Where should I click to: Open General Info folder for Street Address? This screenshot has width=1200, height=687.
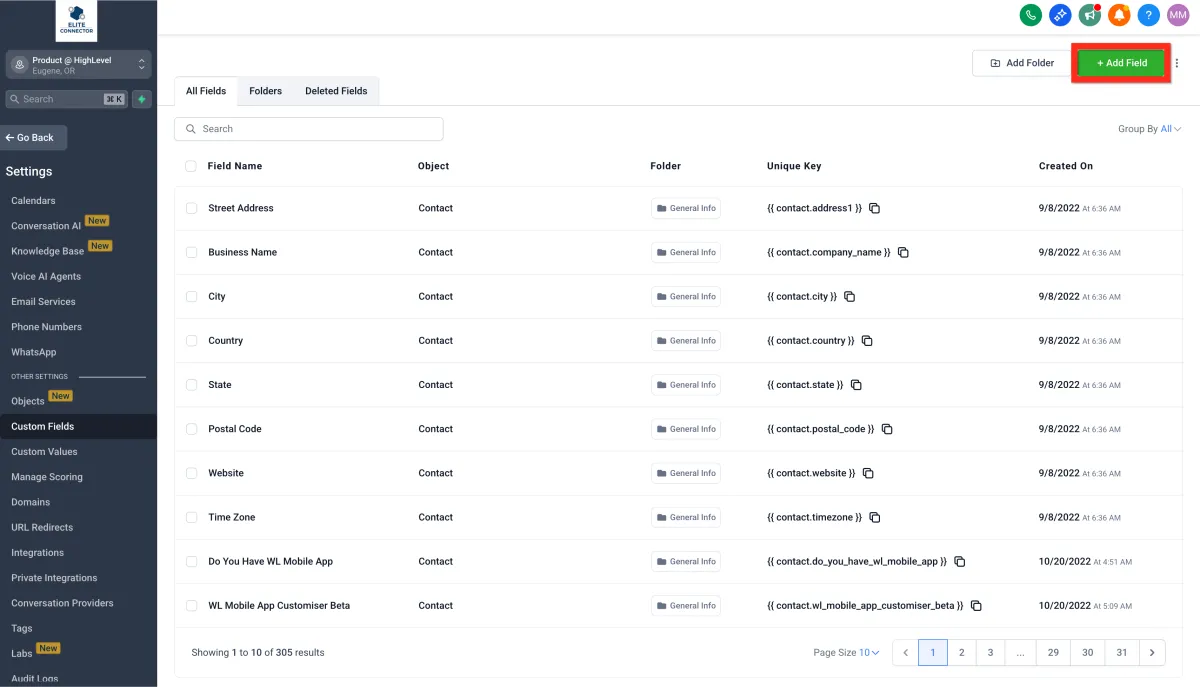point(685,208)
